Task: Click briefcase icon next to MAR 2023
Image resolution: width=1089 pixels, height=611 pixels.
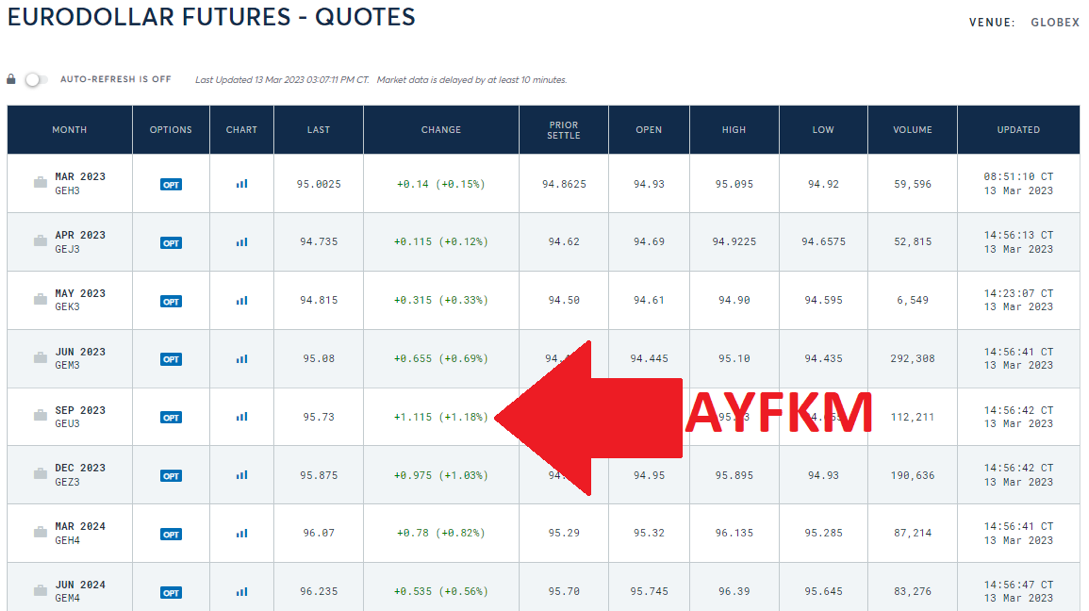Action: click(40, 182)
